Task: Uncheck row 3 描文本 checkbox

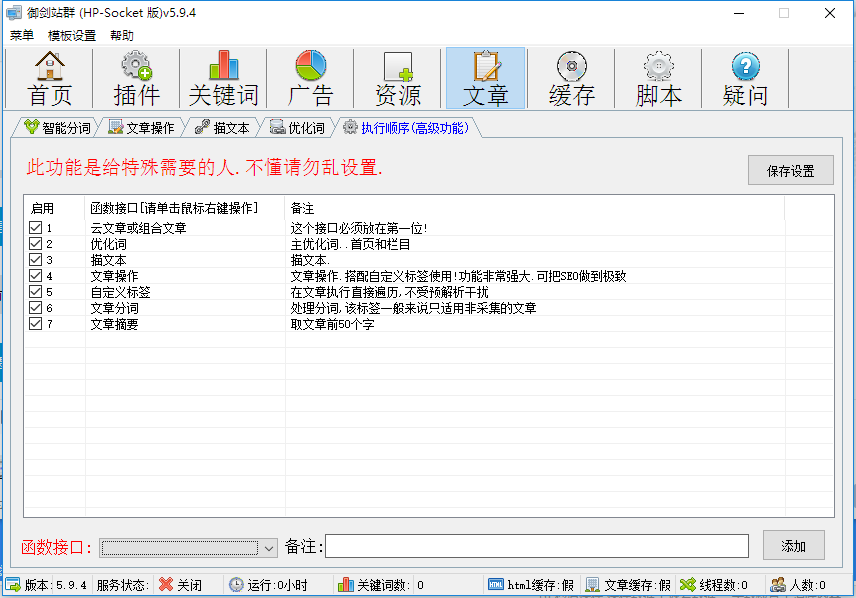Action: [x=35, y=259]
